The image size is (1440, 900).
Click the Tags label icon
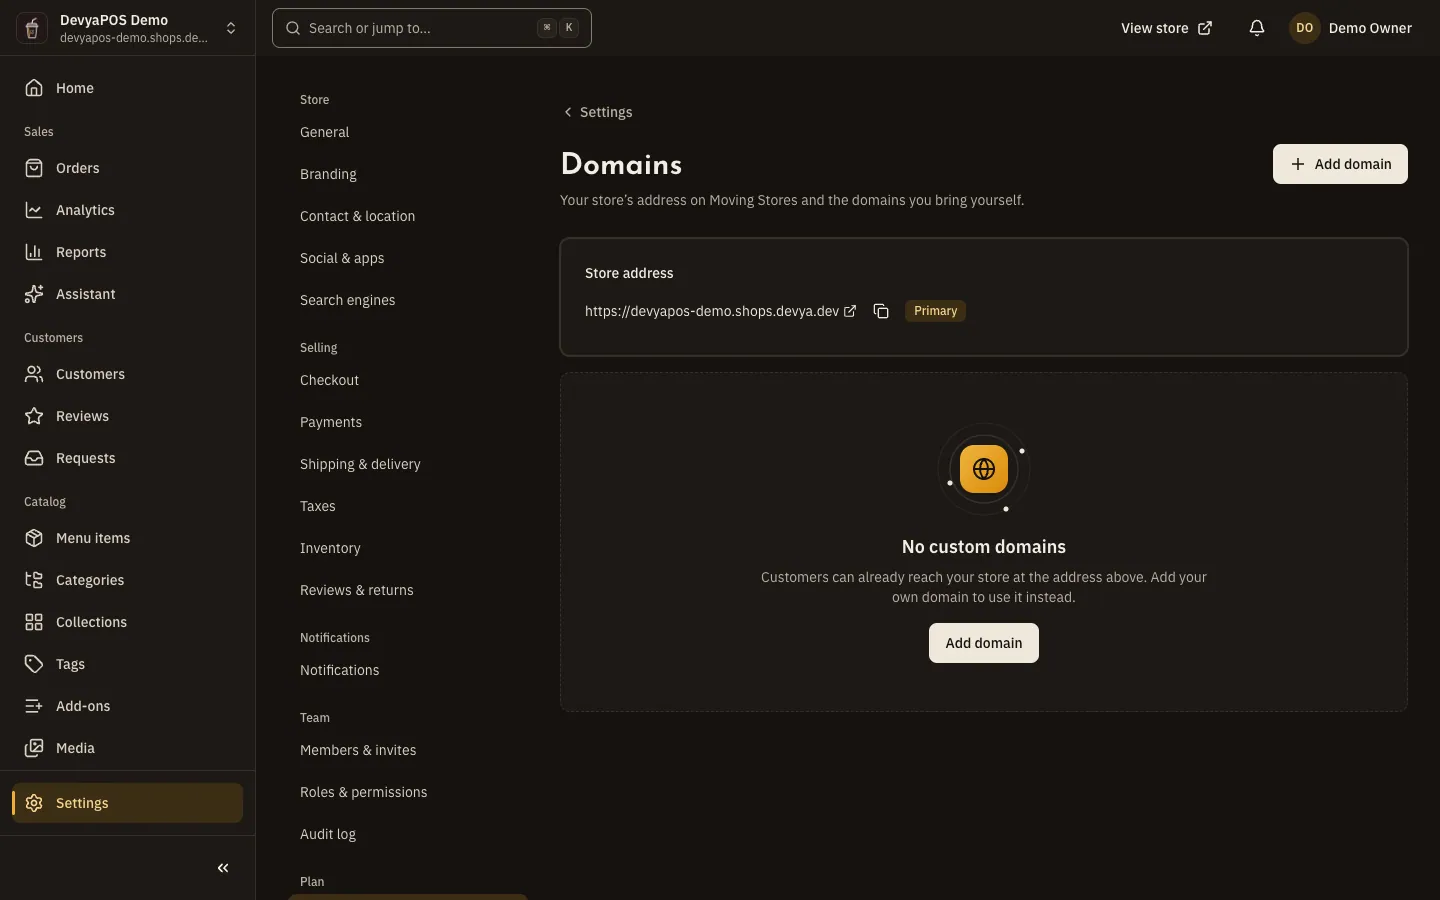[34, 664]
